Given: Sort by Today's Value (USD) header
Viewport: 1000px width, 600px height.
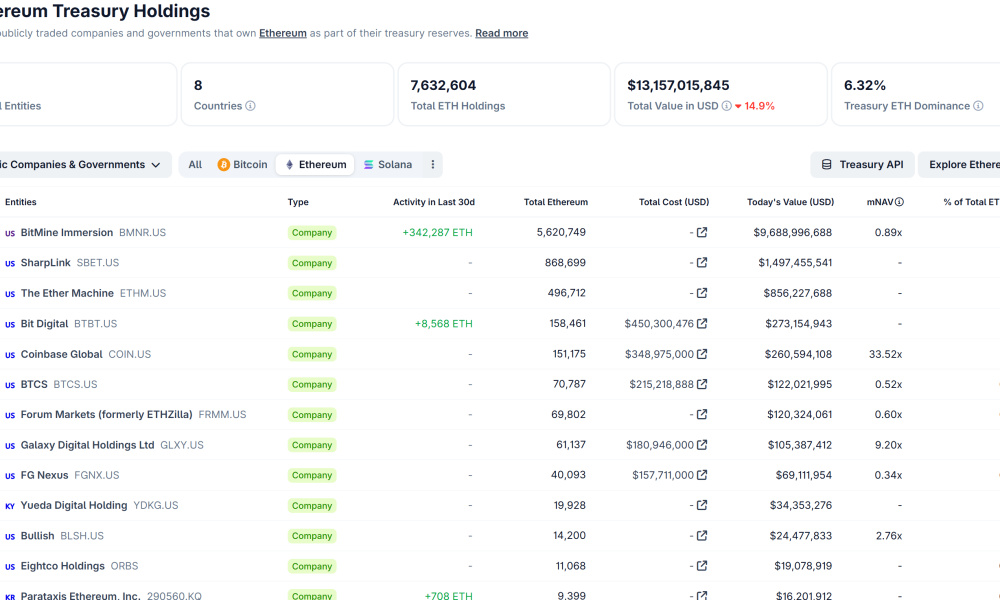Looking at the screenshot, I should 790,201.
